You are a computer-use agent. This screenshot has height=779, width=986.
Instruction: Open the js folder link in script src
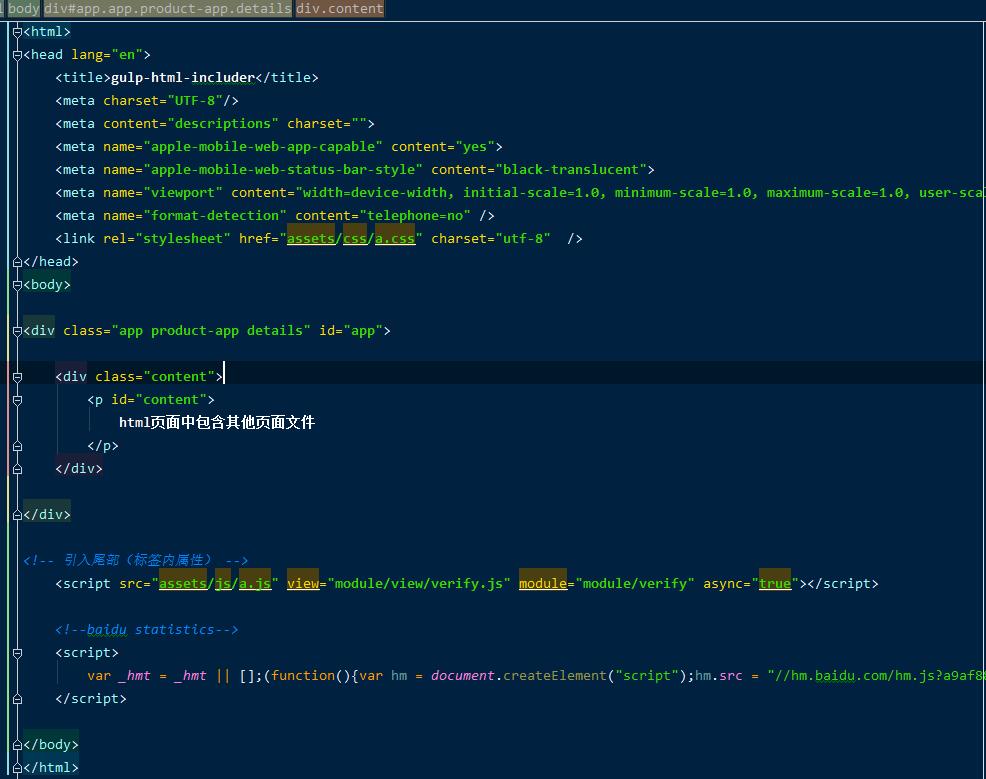223,583
